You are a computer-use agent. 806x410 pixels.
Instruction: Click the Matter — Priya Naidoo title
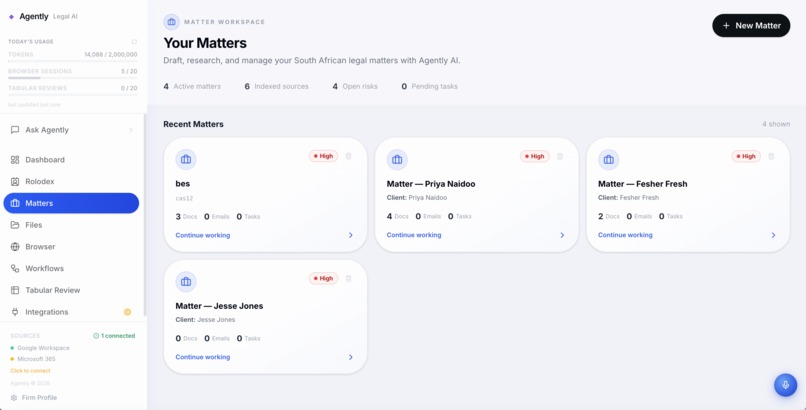click(x=432, y=184)
